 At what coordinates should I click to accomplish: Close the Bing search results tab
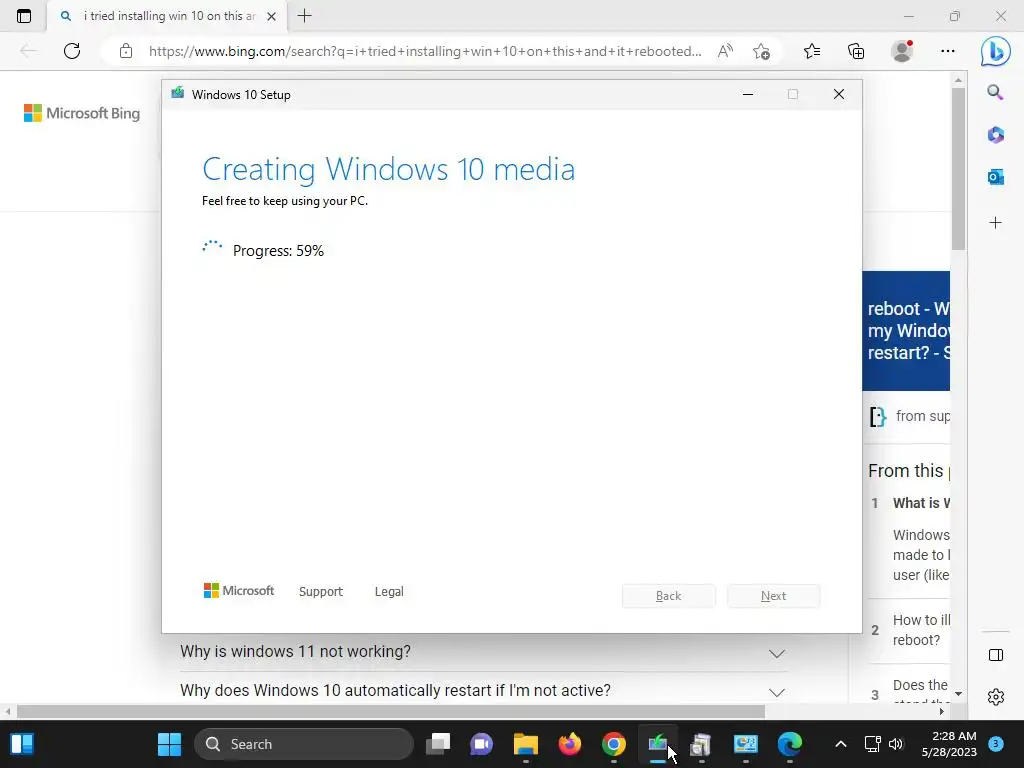click(x=272, y=16)
